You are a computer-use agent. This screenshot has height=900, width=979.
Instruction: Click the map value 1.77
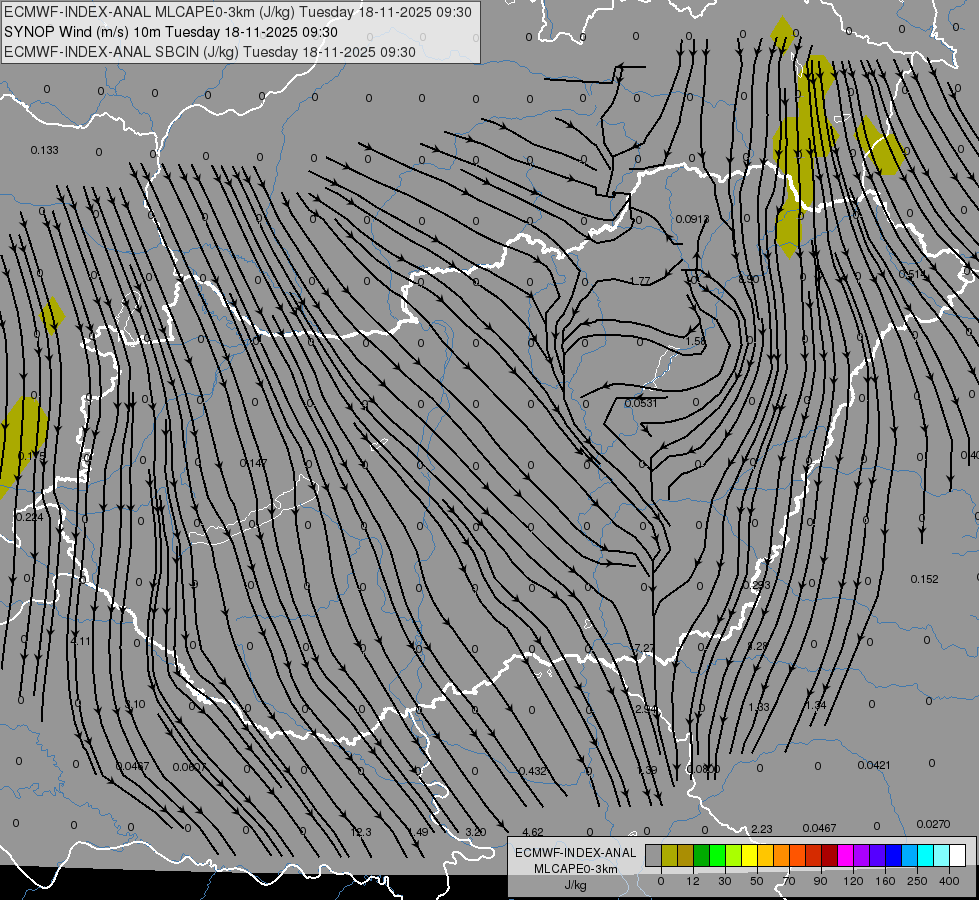pyautogui.click(x=641, y=281)
